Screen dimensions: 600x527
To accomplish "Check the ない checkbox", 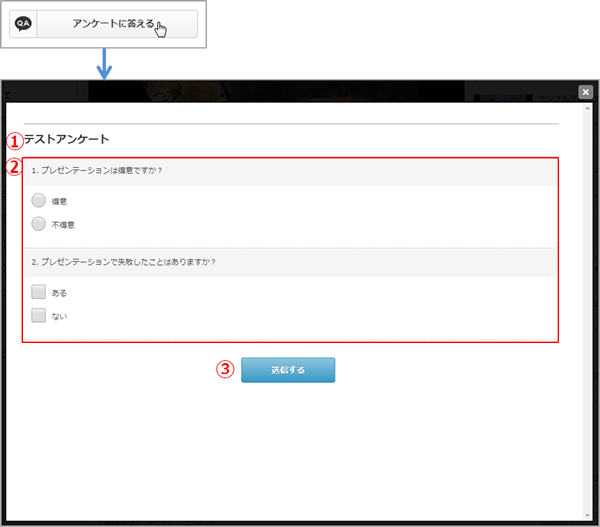I will (x=38, y=315).
